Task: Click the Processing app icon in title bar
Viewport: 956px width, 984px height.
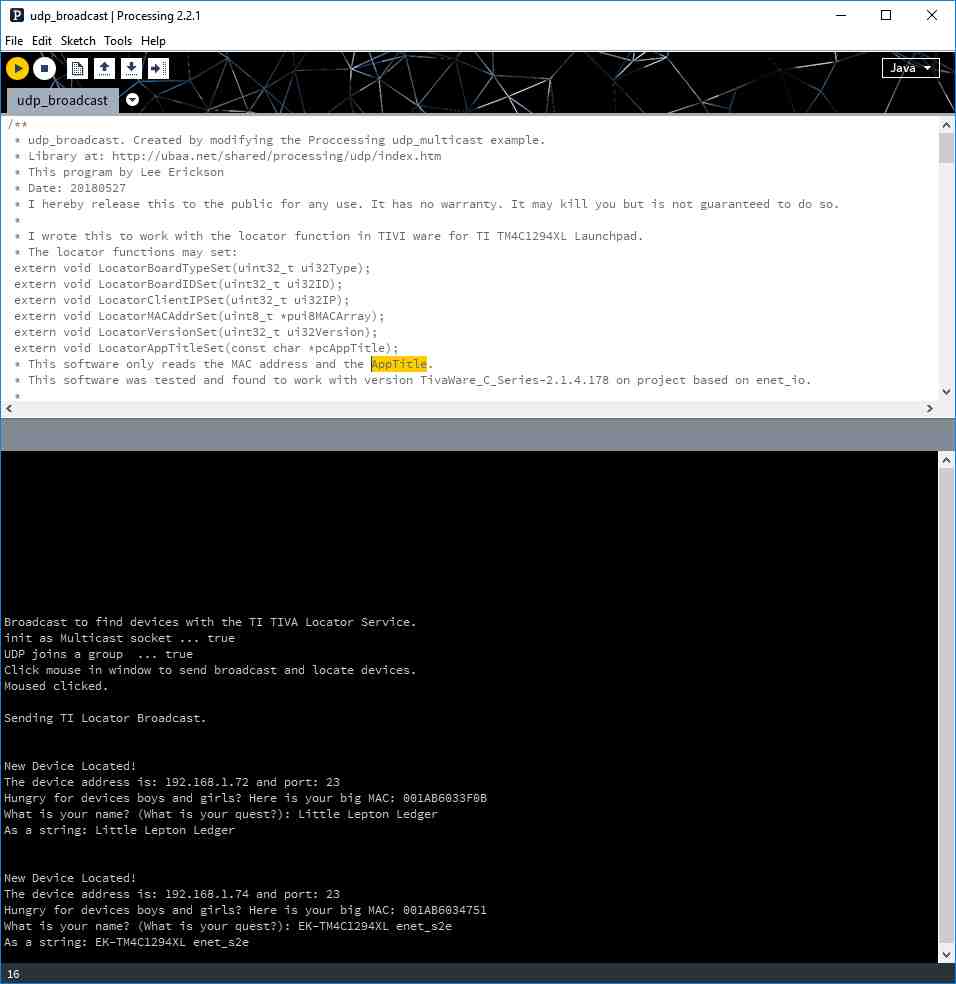Action: 17,15
